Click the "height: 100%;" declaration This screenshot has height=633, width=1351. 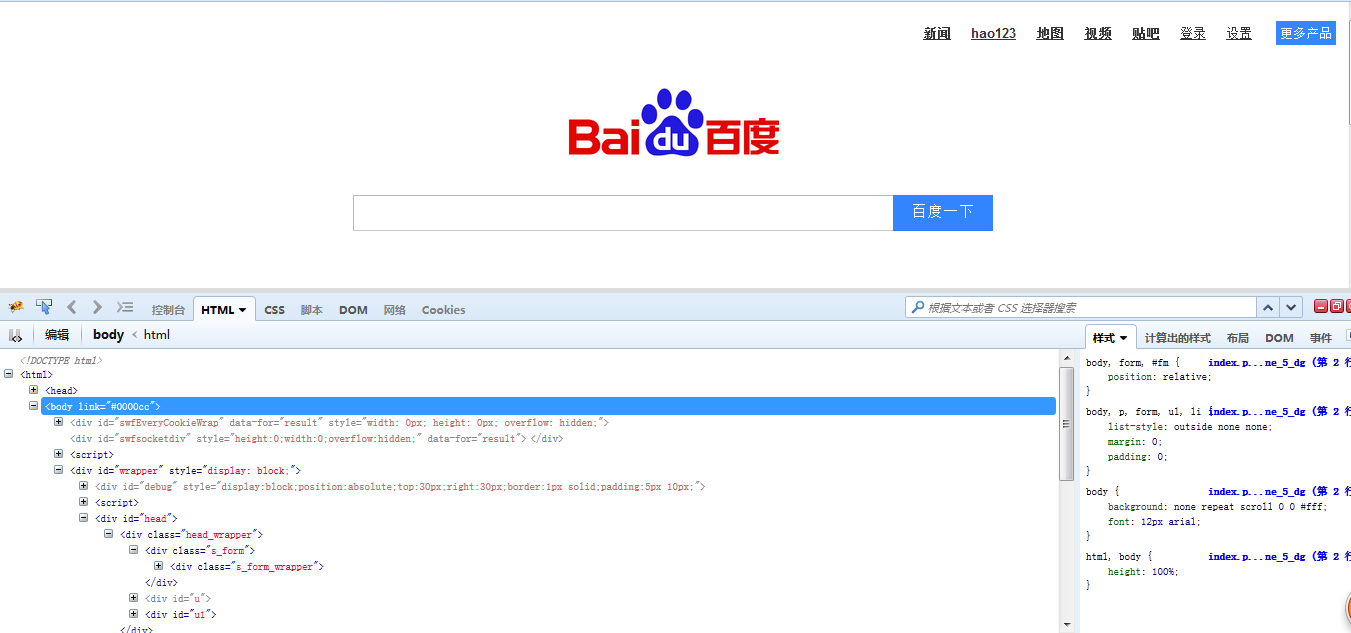coord(1143,572)
